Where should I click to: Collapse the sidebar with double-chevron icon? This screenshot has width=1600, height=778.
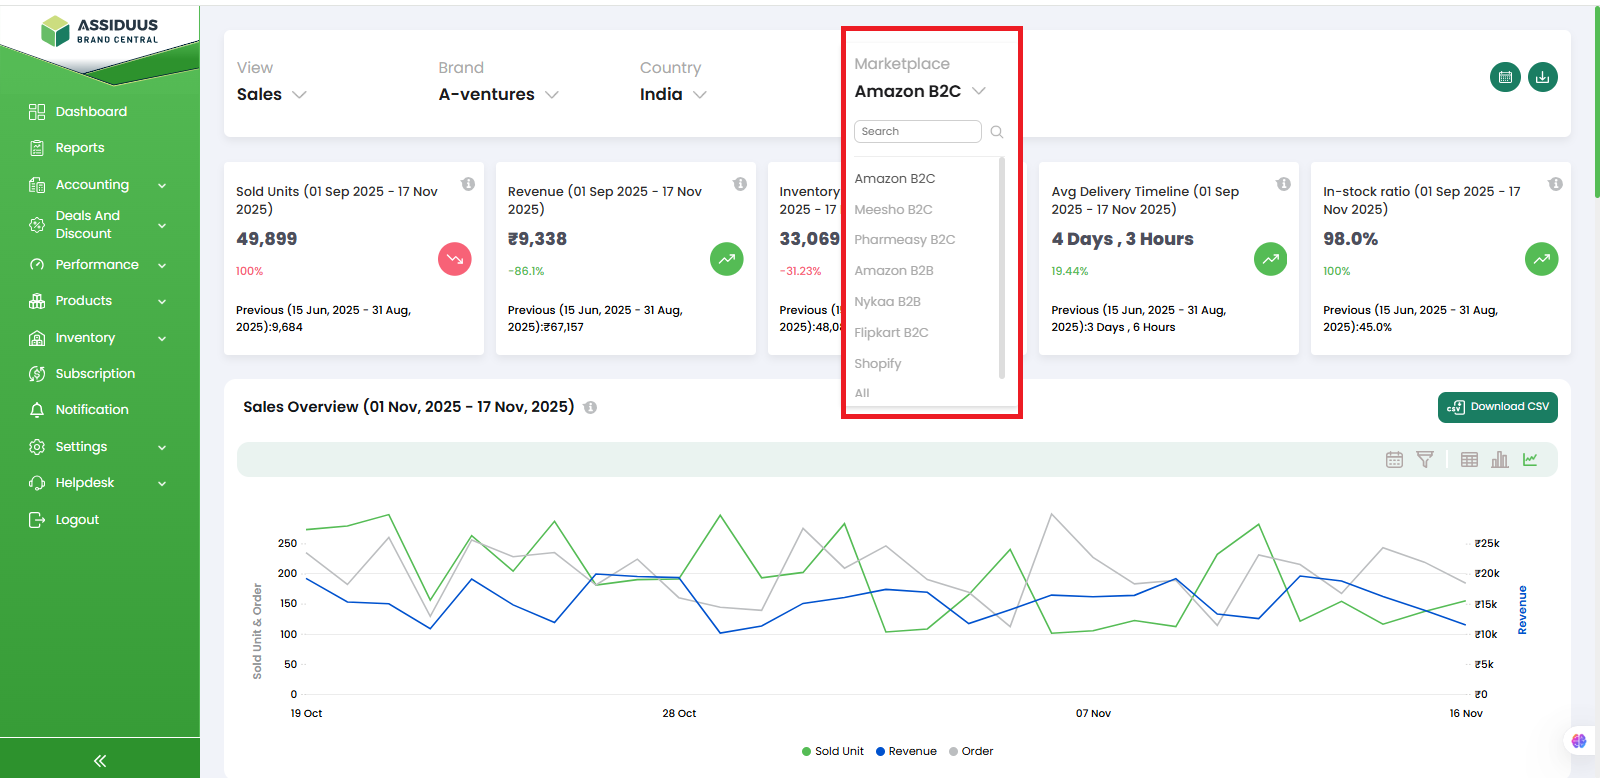tap(100, 761)
